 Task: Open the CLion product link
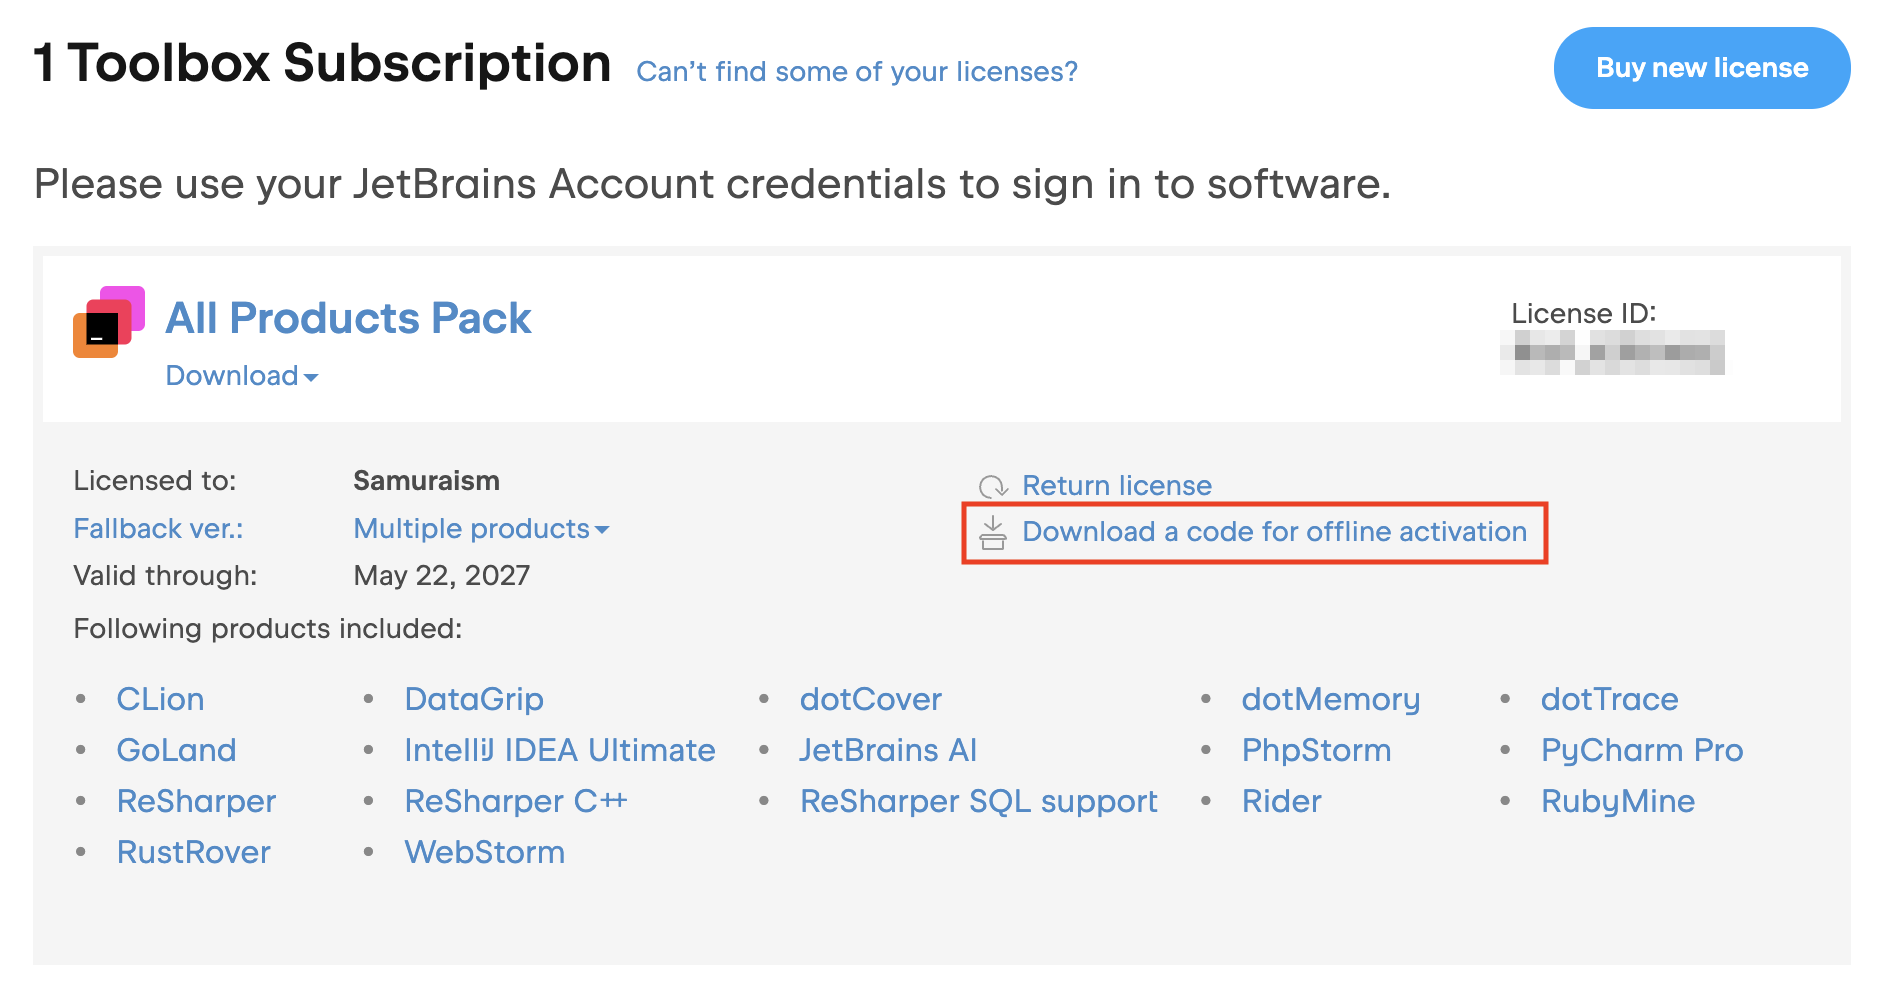click(160, 699)
